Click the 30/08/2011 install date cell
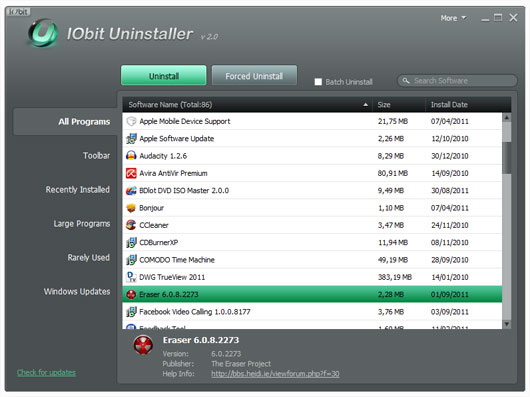This screenshot has height=397, width=530. click(x=450, y=191)
